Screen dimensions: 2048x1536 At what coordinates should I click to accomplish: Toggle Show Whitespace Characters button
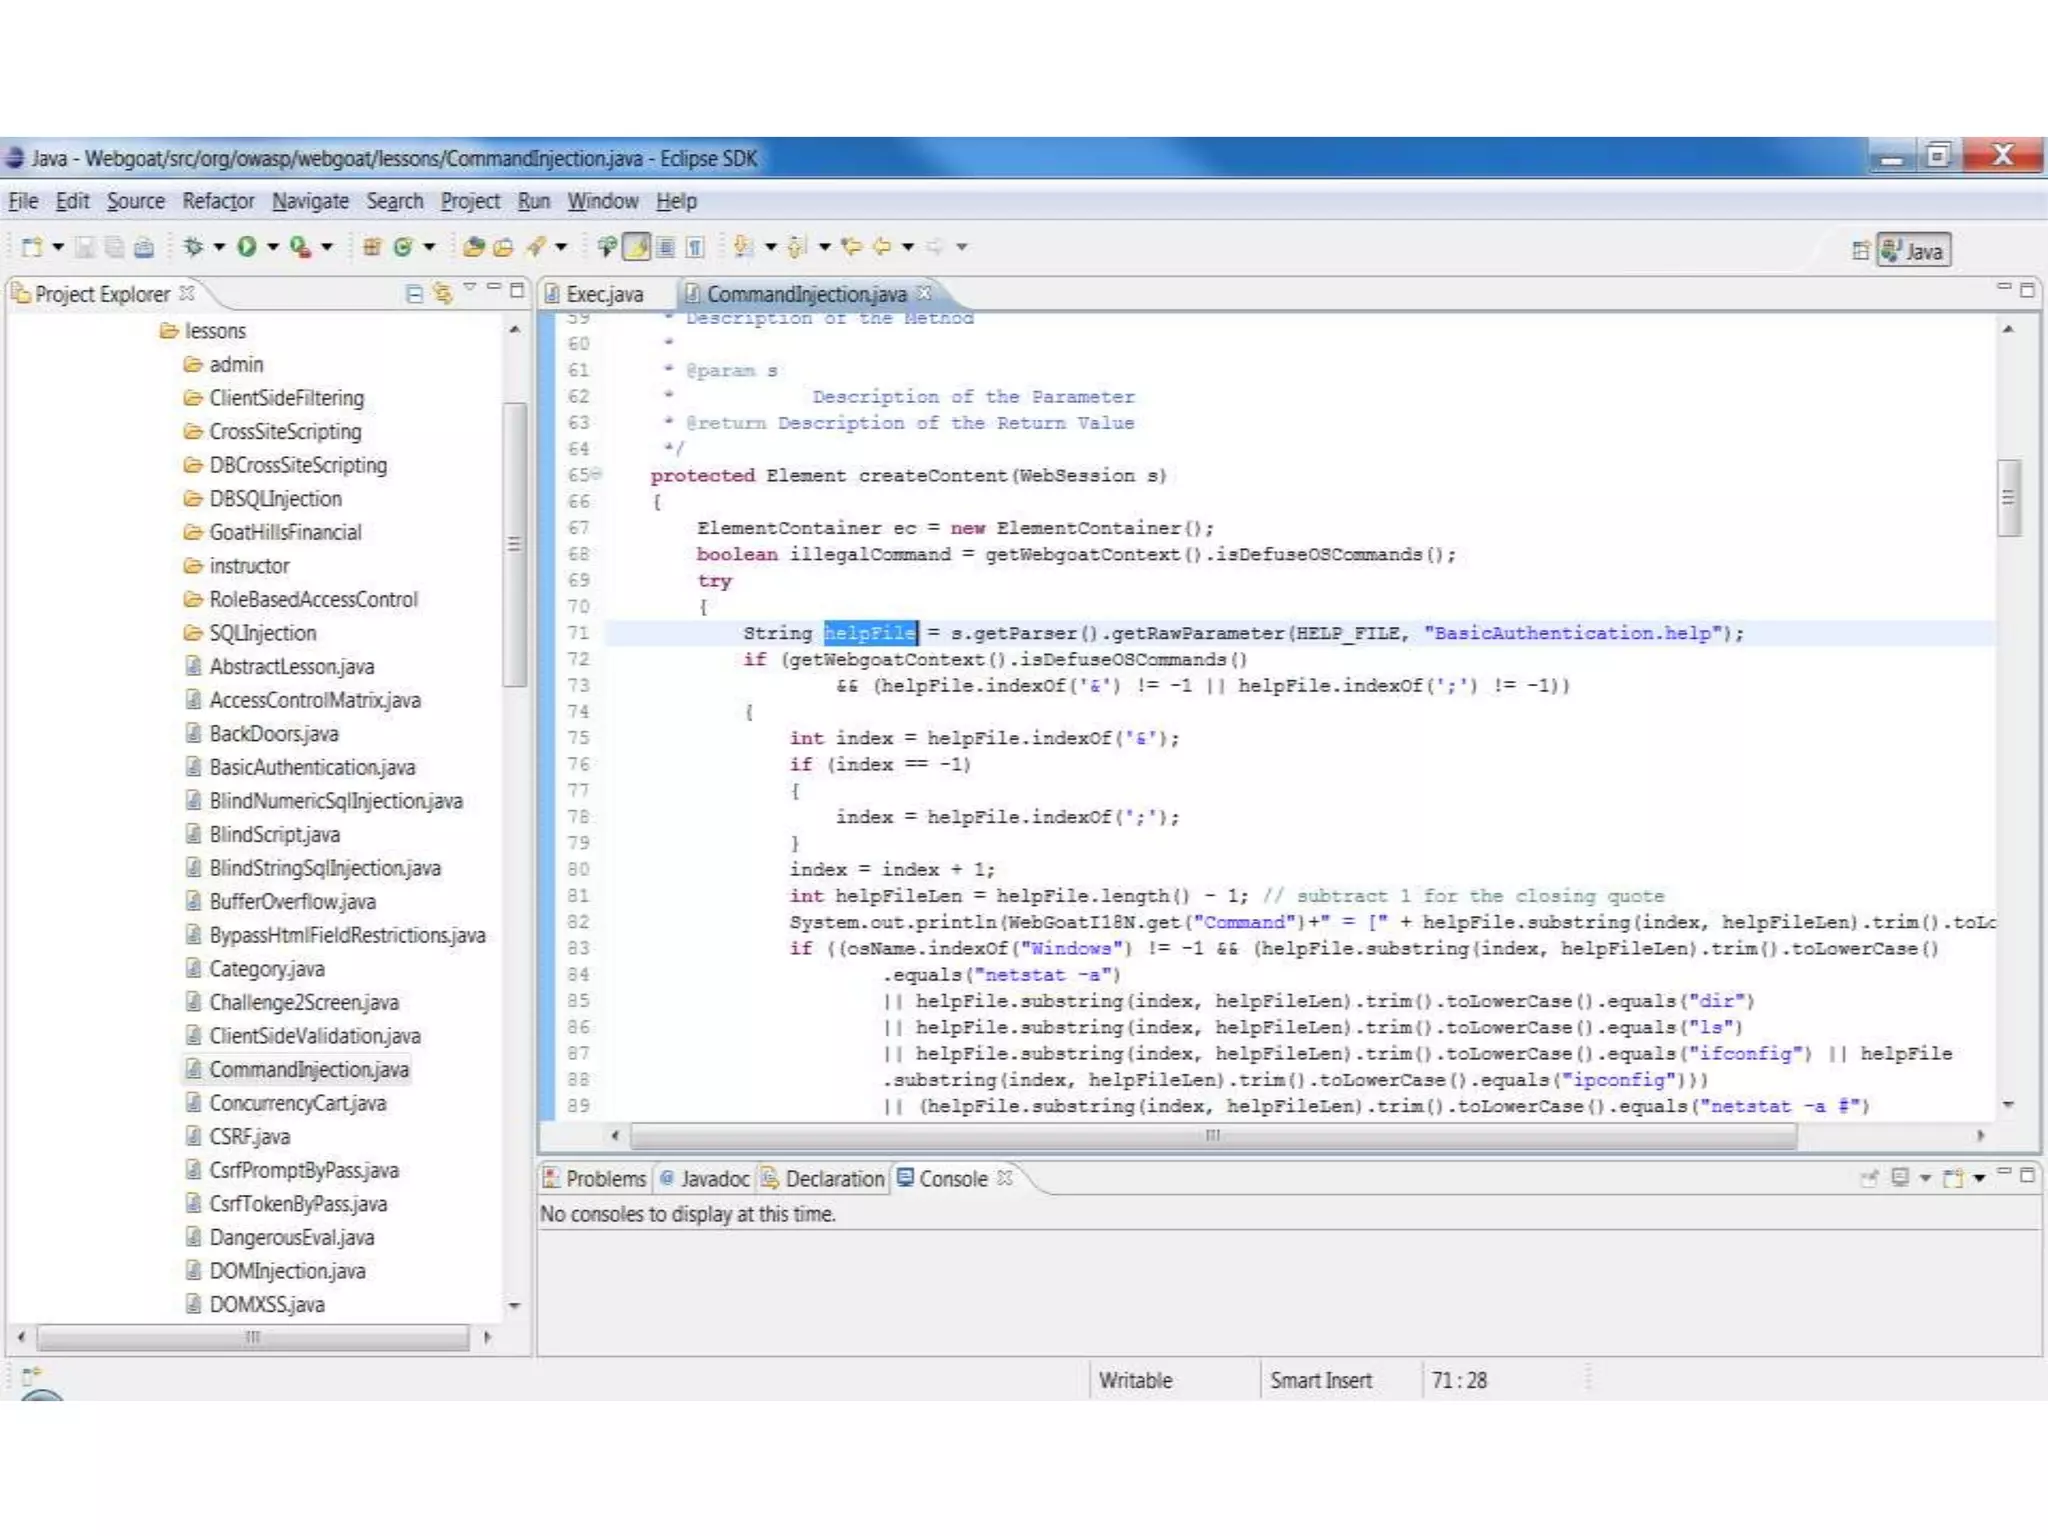coord(695,246)
